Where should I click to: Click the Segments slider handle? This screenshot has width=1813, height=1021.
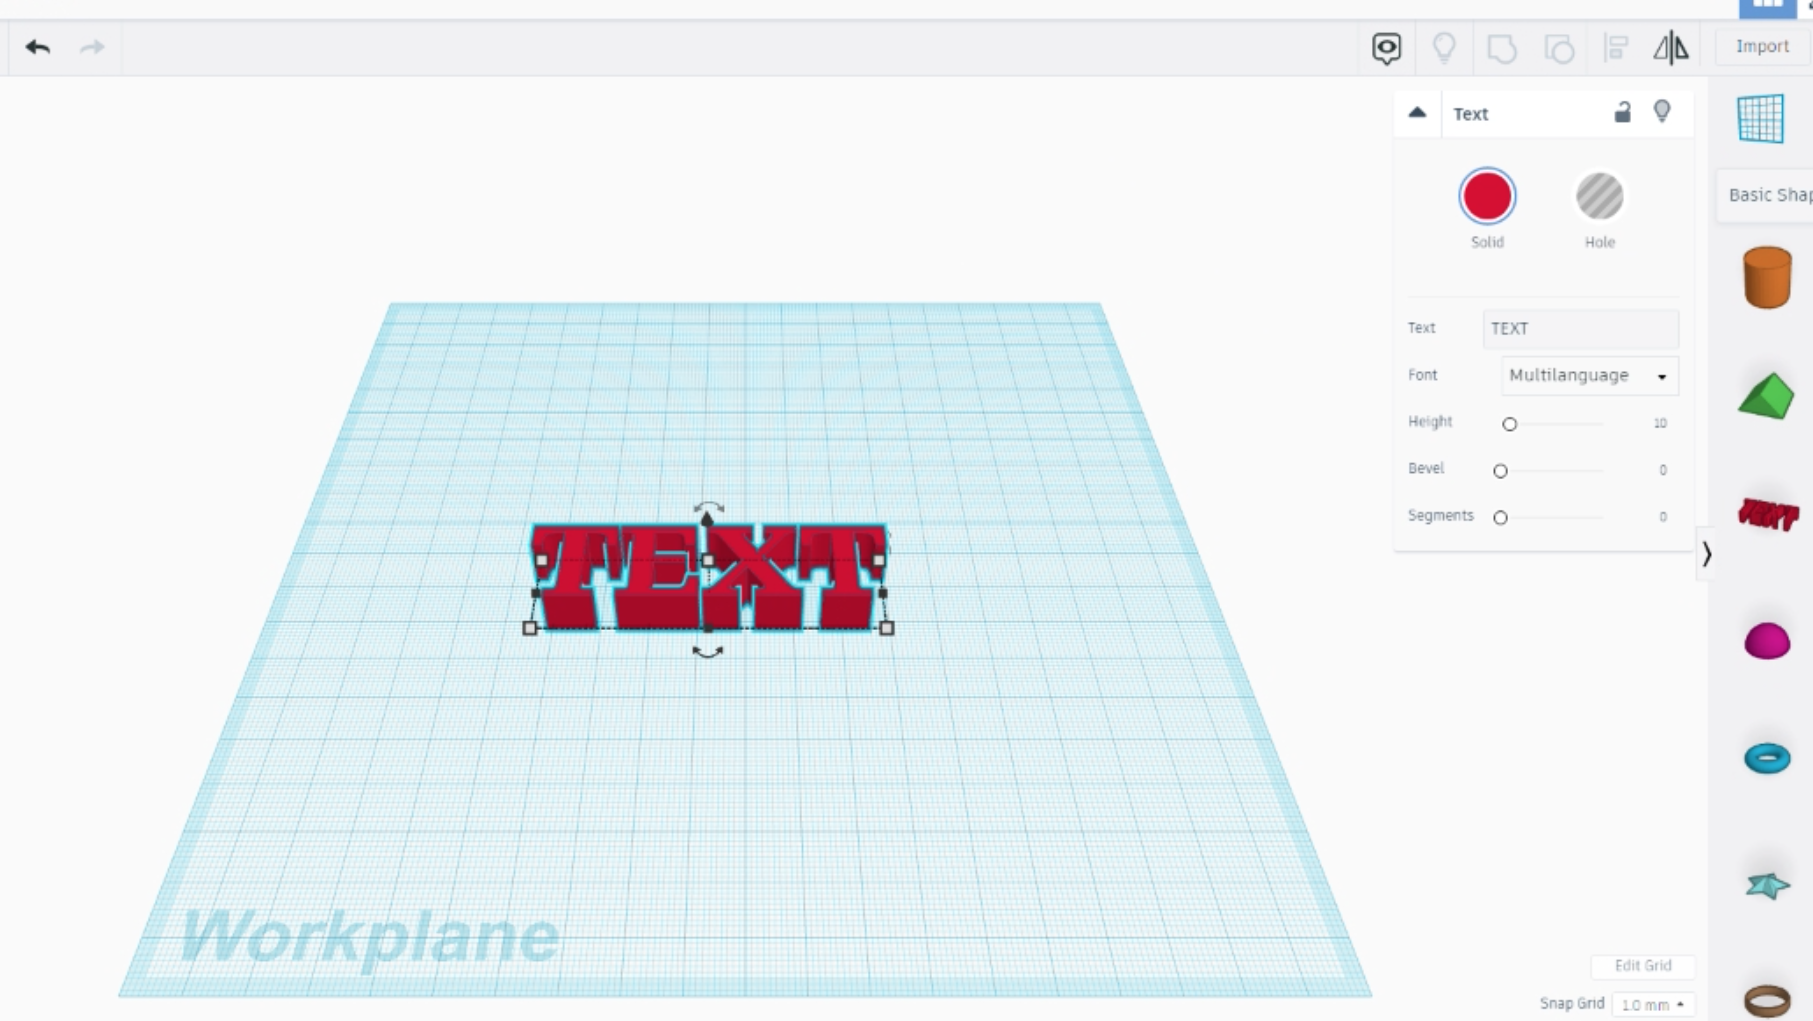(x=1500, y=518)
